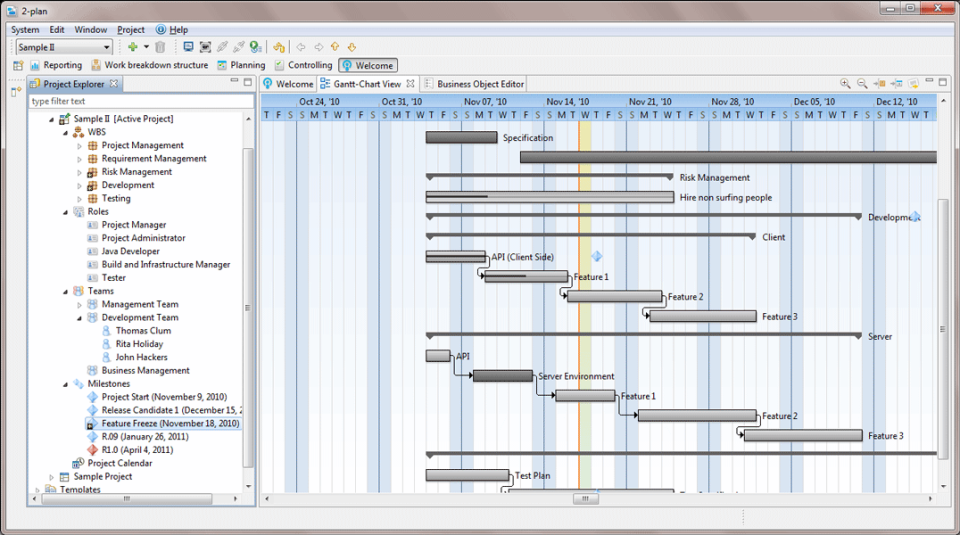960x535 pixels.
Task: Click the type filter text field
Action: 141,101
